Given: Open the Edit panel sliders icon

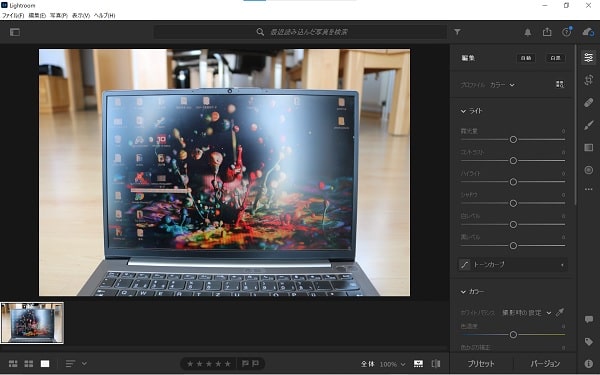Looking at the screenshot, I should [x=589, y=58].
